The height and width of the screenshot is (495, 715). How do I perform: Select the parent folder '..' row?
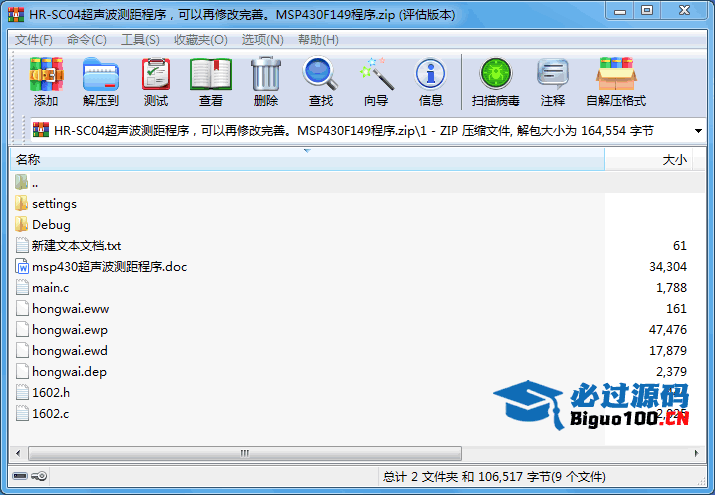point(358,183)
